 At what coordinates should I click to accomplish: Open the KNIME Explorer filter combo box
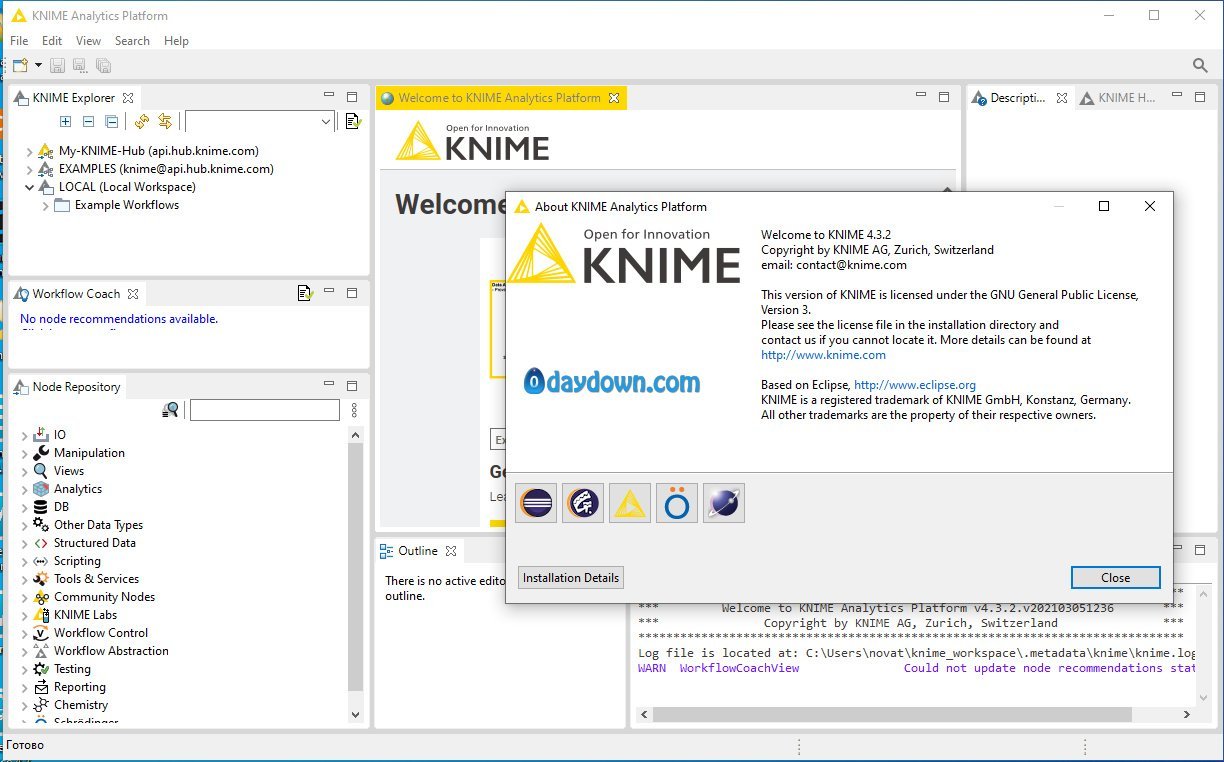[x=260, y=121]
